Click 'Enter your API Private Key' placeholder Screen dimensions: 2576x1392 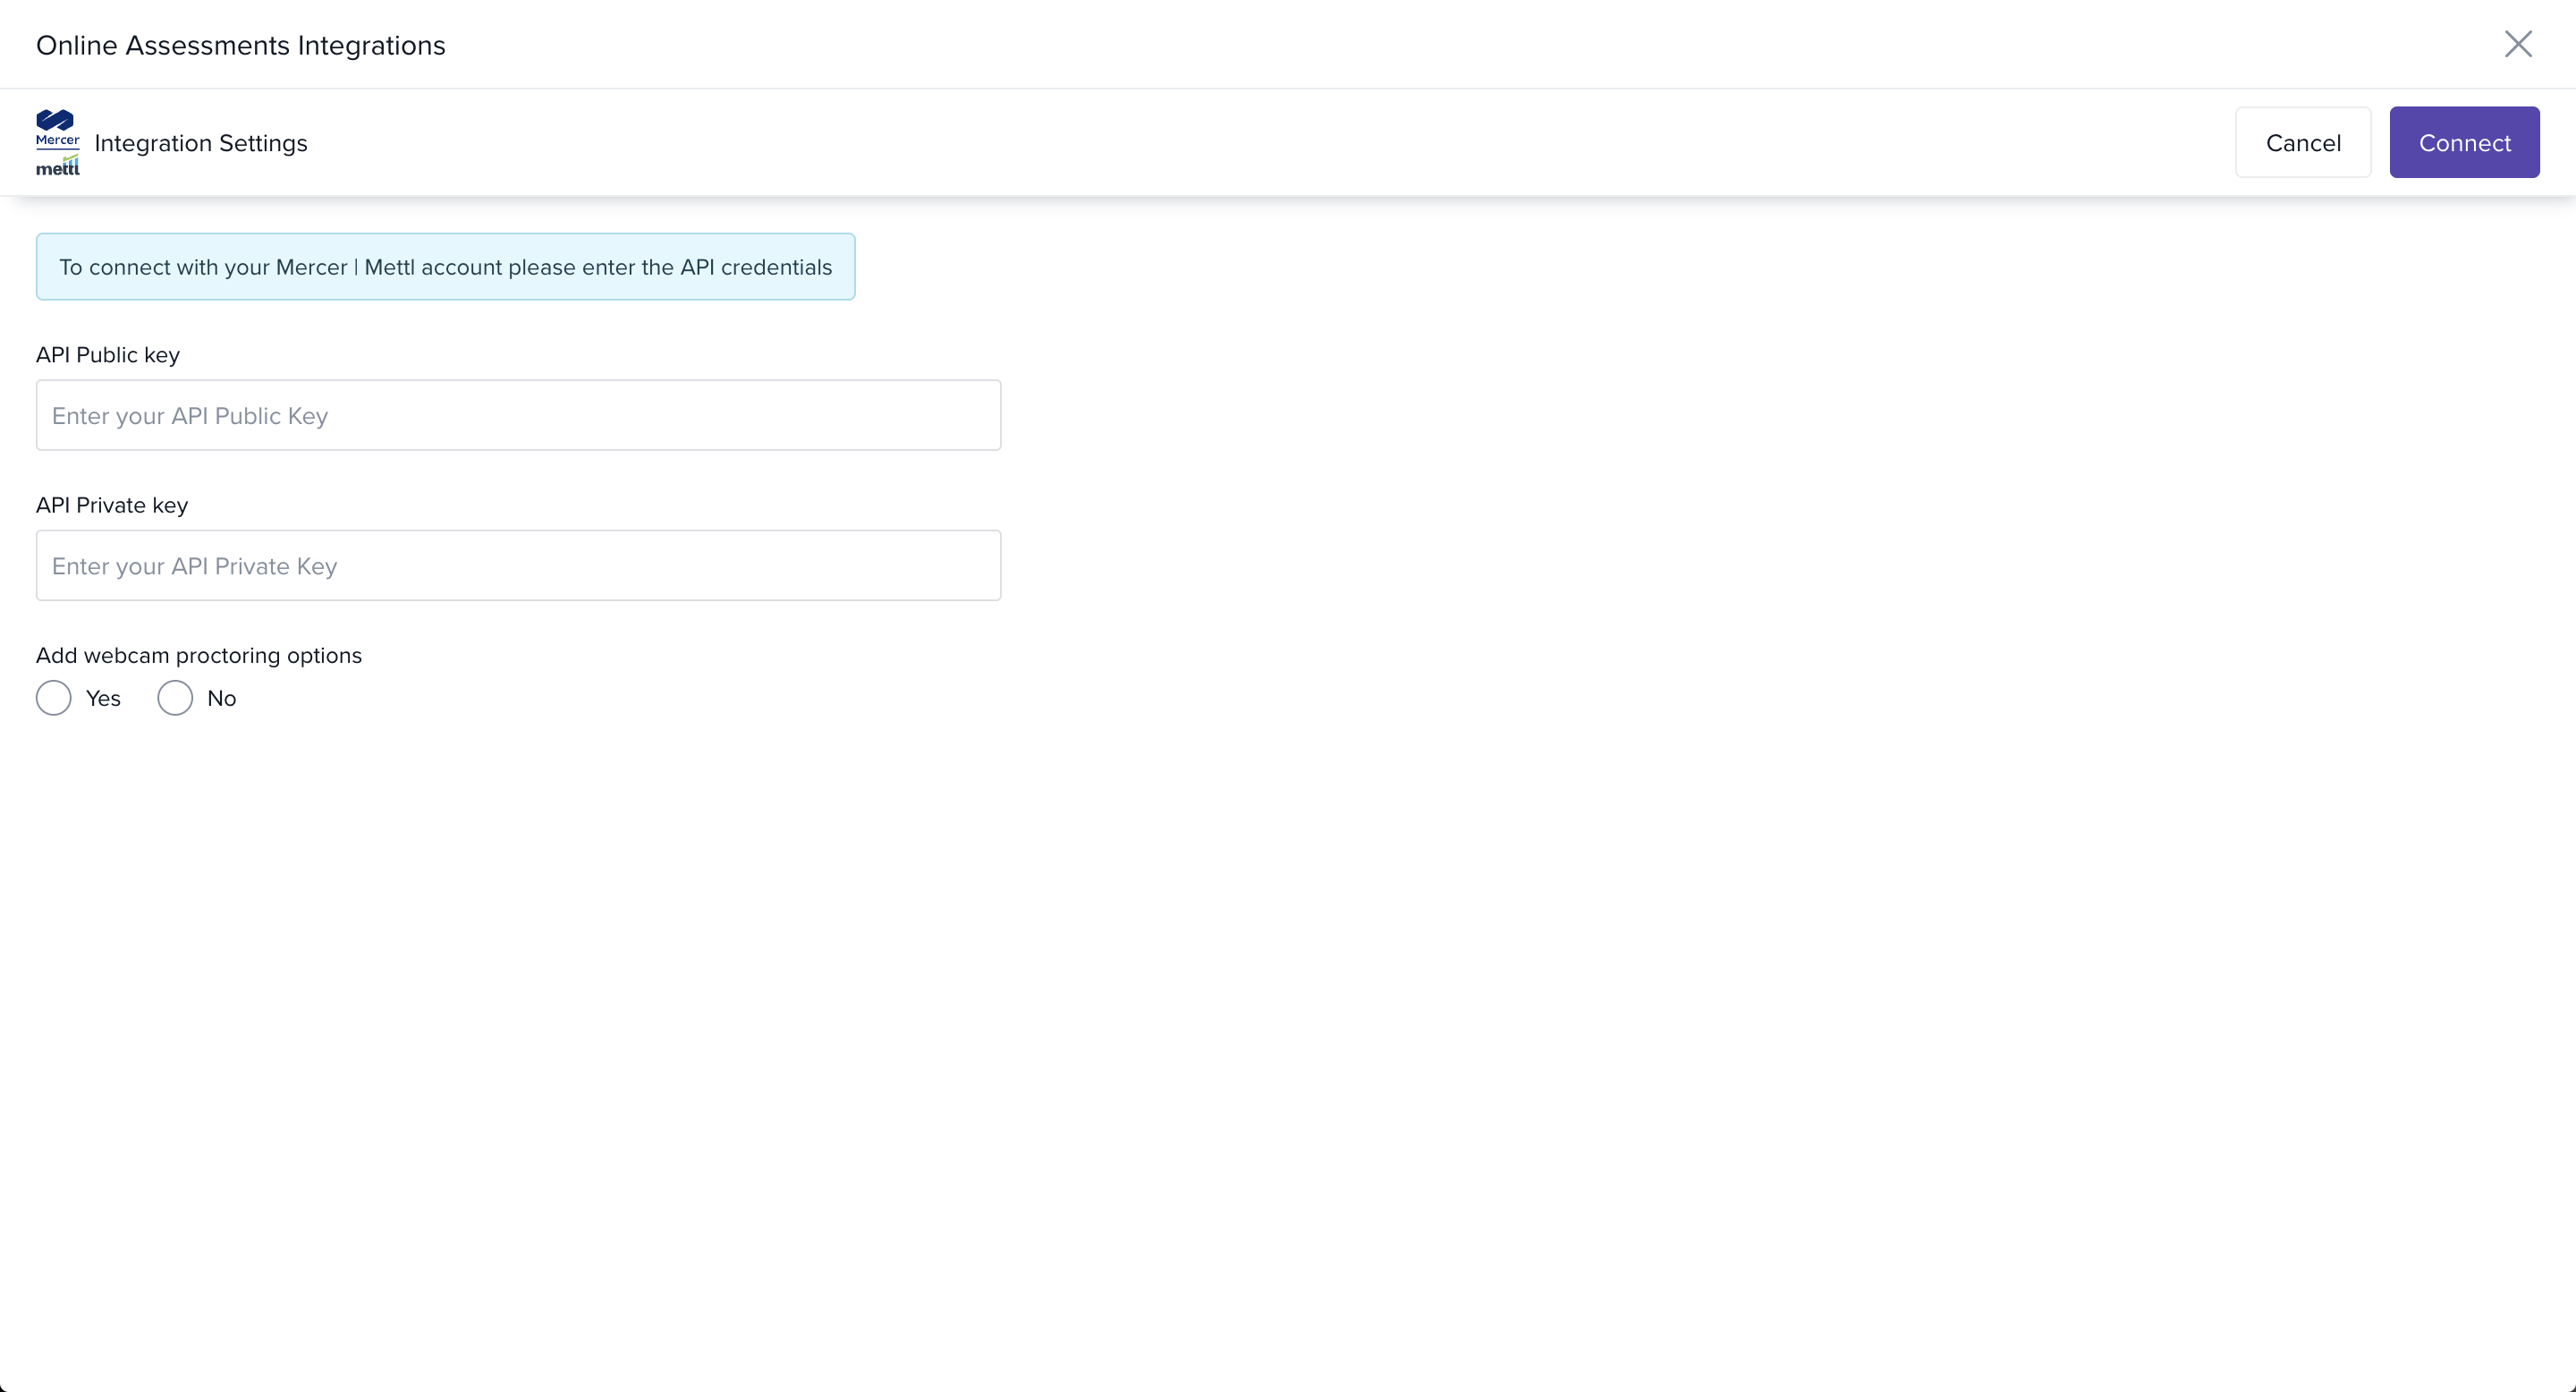(195, 566)
